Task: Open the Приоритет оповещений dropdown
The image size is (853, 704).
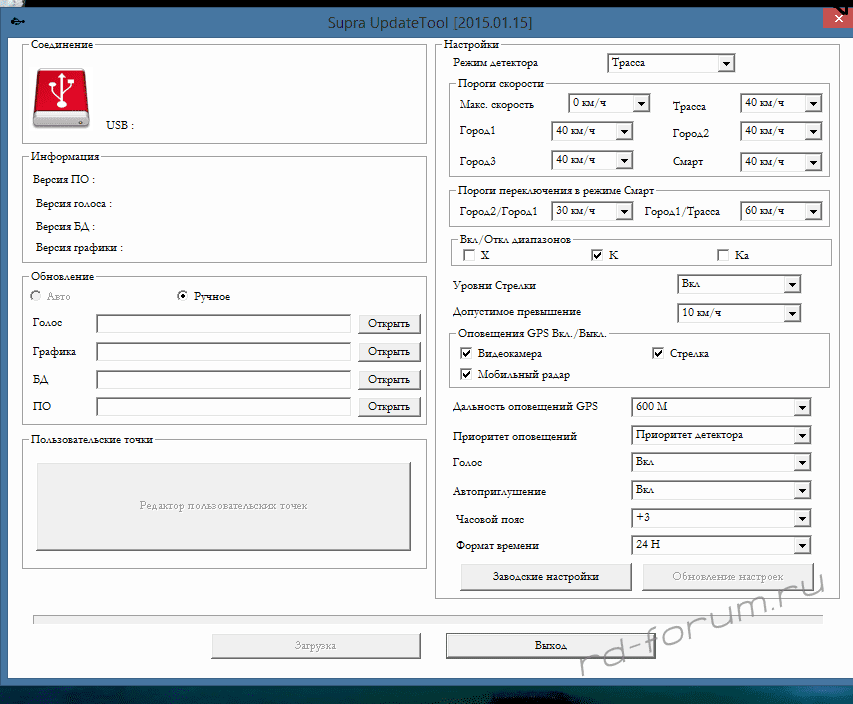Action: [721, 435]
